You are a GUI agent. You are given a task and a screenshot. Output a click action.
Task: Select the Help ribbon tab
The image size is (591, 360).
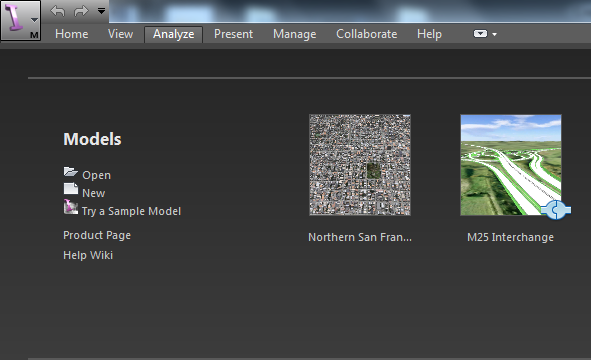(429, 34)
